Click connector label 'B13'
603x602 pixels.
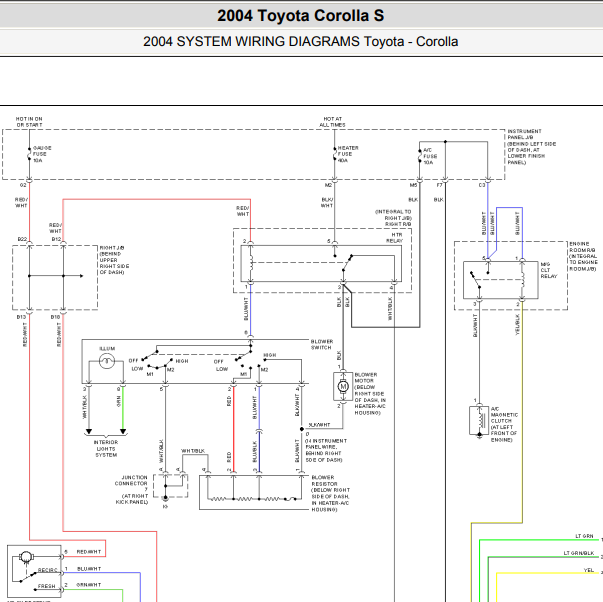[x=21, y=317]
